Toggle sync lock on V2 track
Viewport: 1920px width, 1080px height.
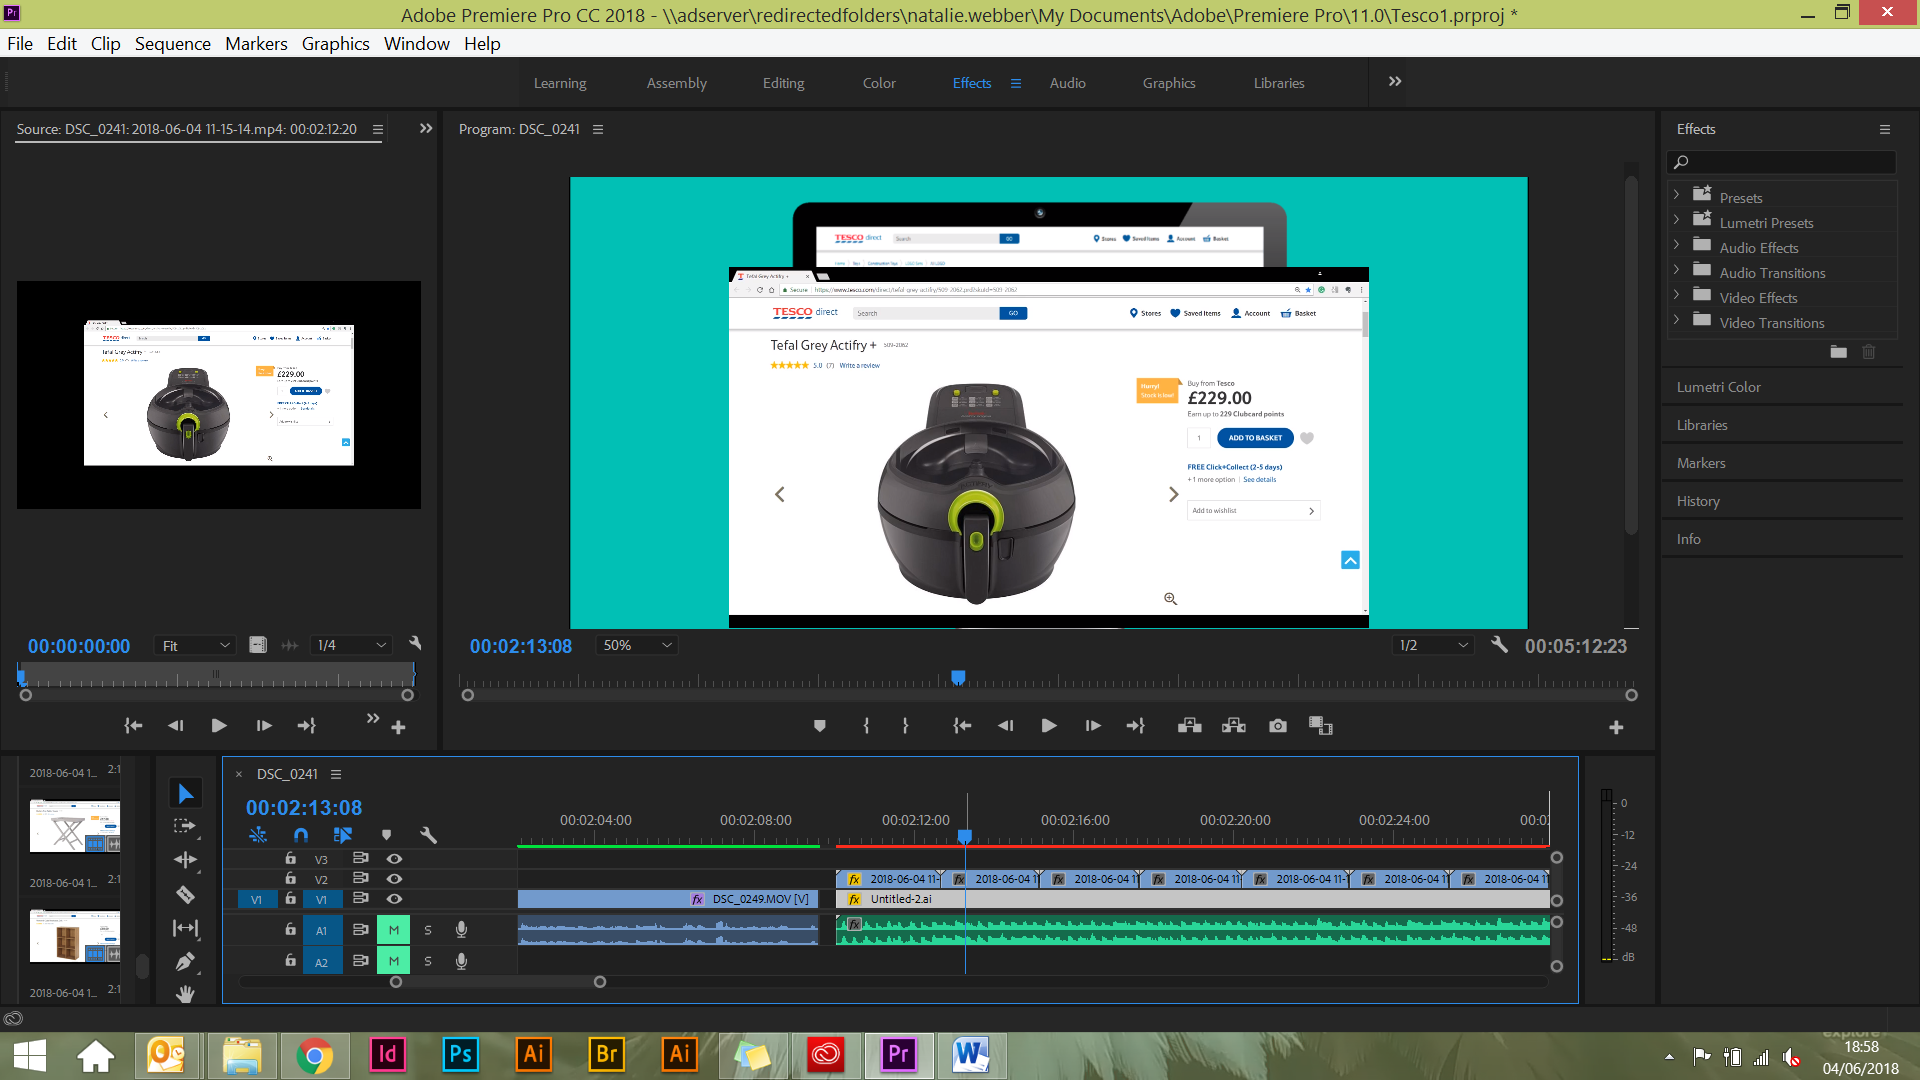[361, 878]
